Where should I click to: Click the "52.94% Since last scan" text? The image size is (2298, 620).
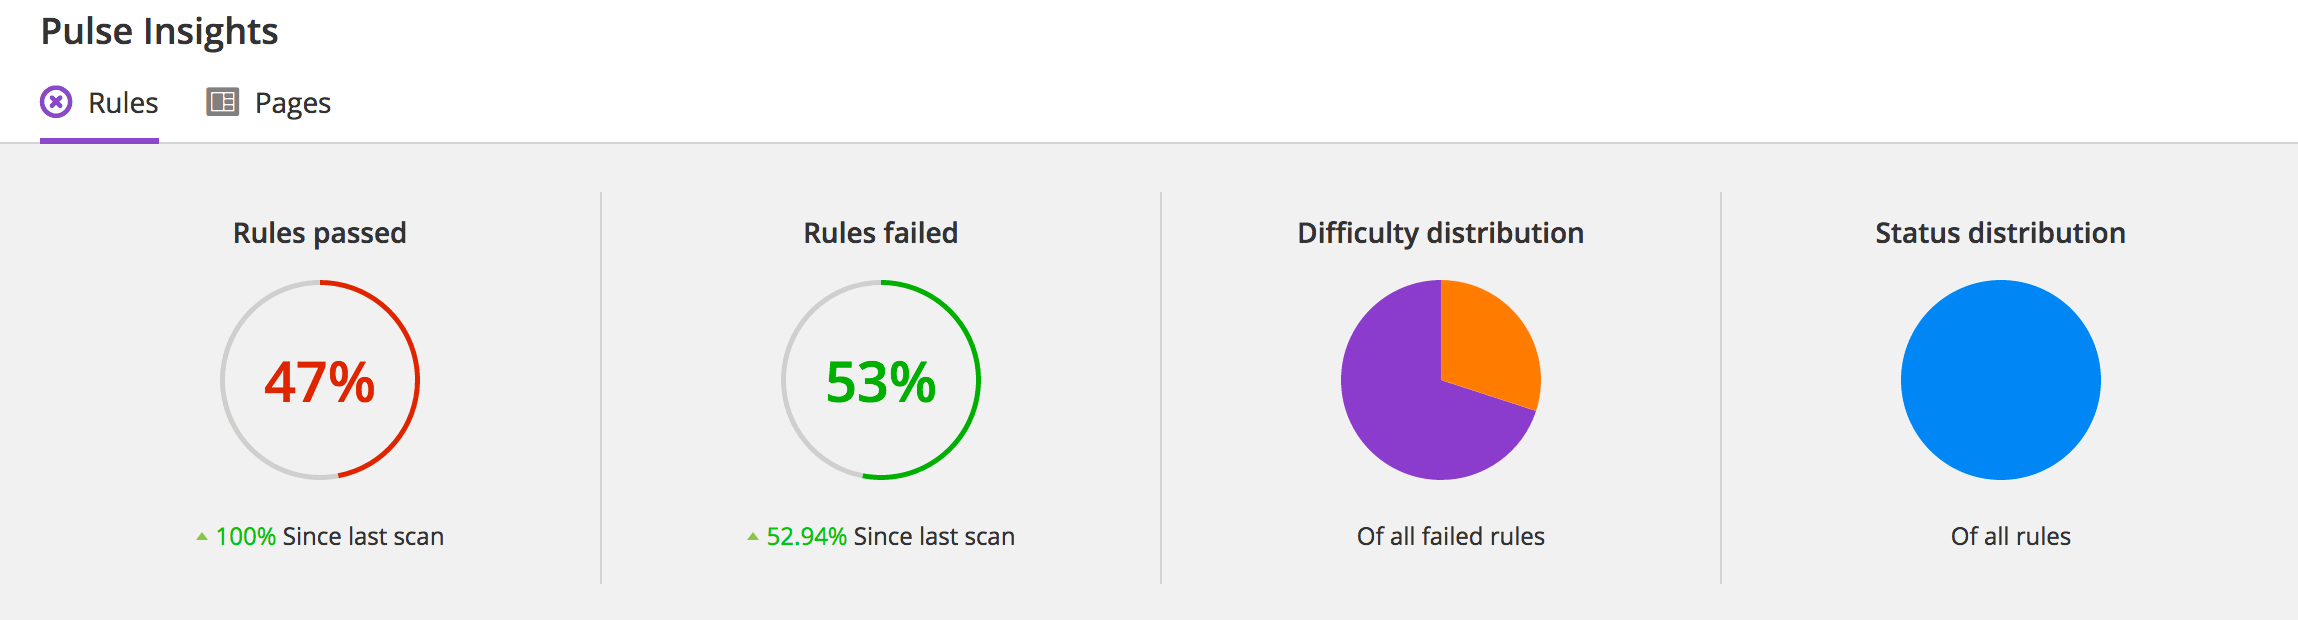click(x=890, y=536)
